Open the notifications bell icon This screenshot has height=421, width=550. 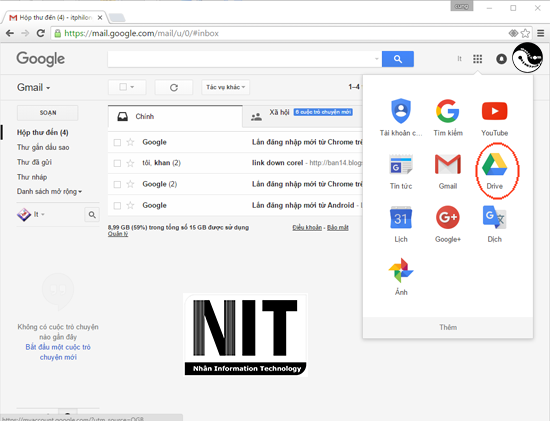point(501,59)
